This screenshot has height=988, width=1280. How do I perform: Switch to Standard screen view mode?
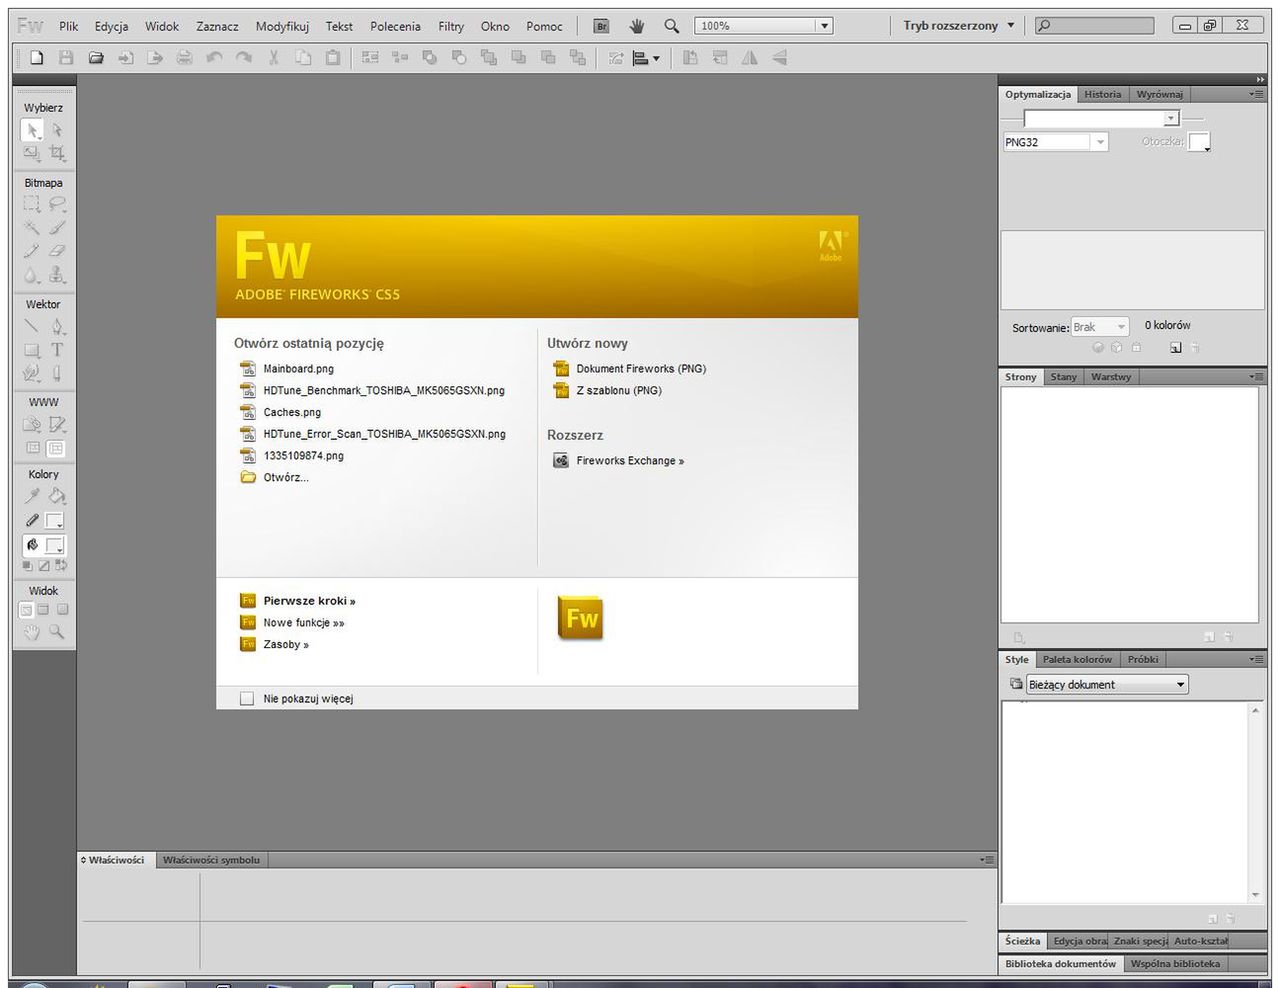(x=27, y=609)
